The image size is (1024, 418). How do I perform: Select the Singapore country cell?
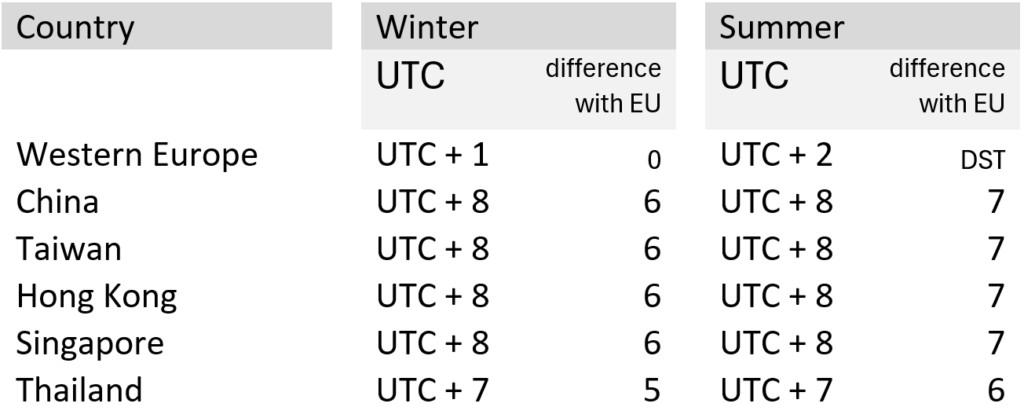point(90,343)
